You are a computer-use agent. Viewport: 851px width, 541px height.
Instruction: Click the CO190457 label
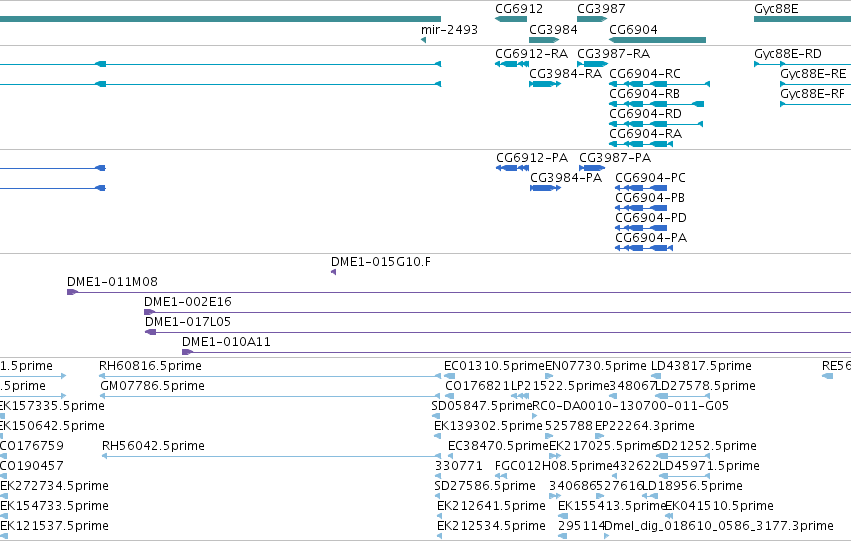(x=31, y=466)
